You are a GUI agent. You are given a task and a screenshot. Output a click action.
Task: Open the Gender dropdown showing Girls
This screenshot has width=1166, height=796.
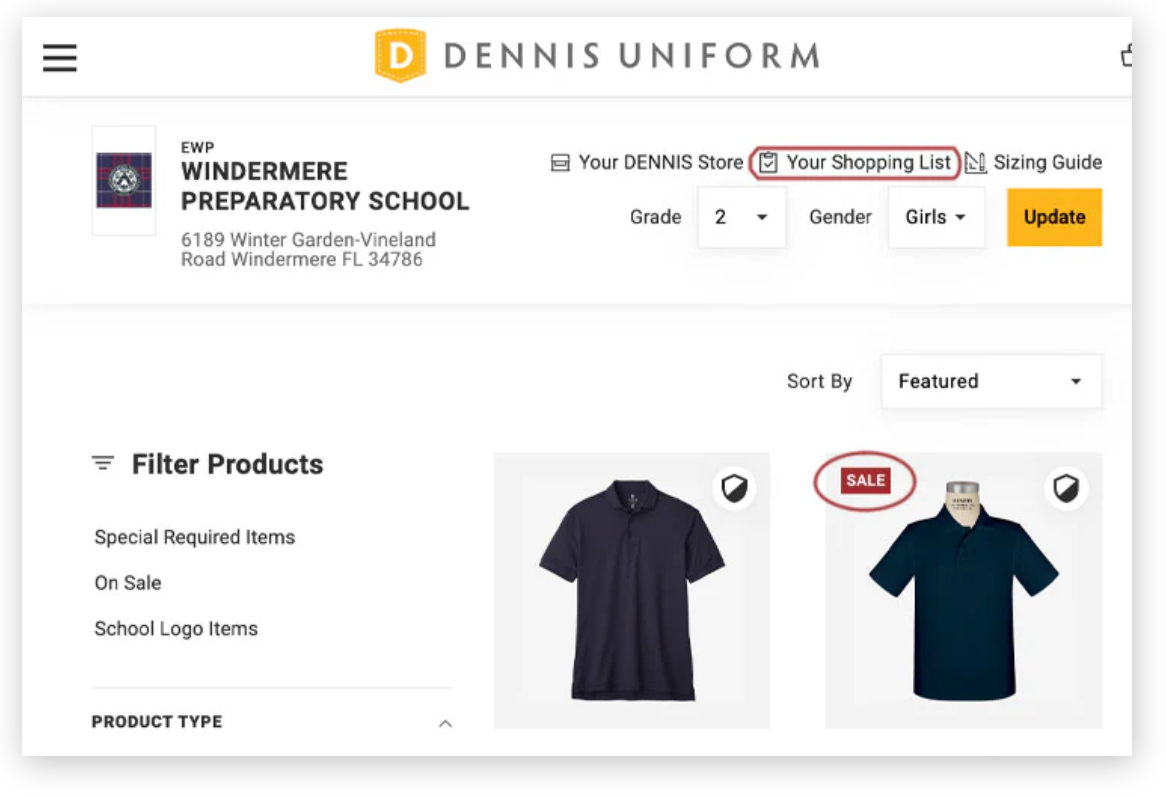click(x=935, y=218)
